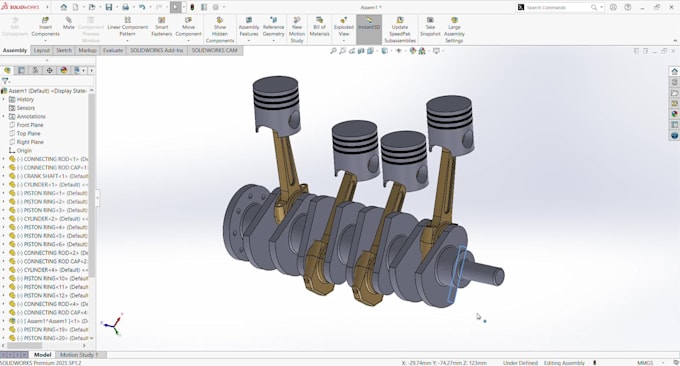Screen dimensions: 680x366
Task: Switch to the Layout tab
Action: (42, 50)
